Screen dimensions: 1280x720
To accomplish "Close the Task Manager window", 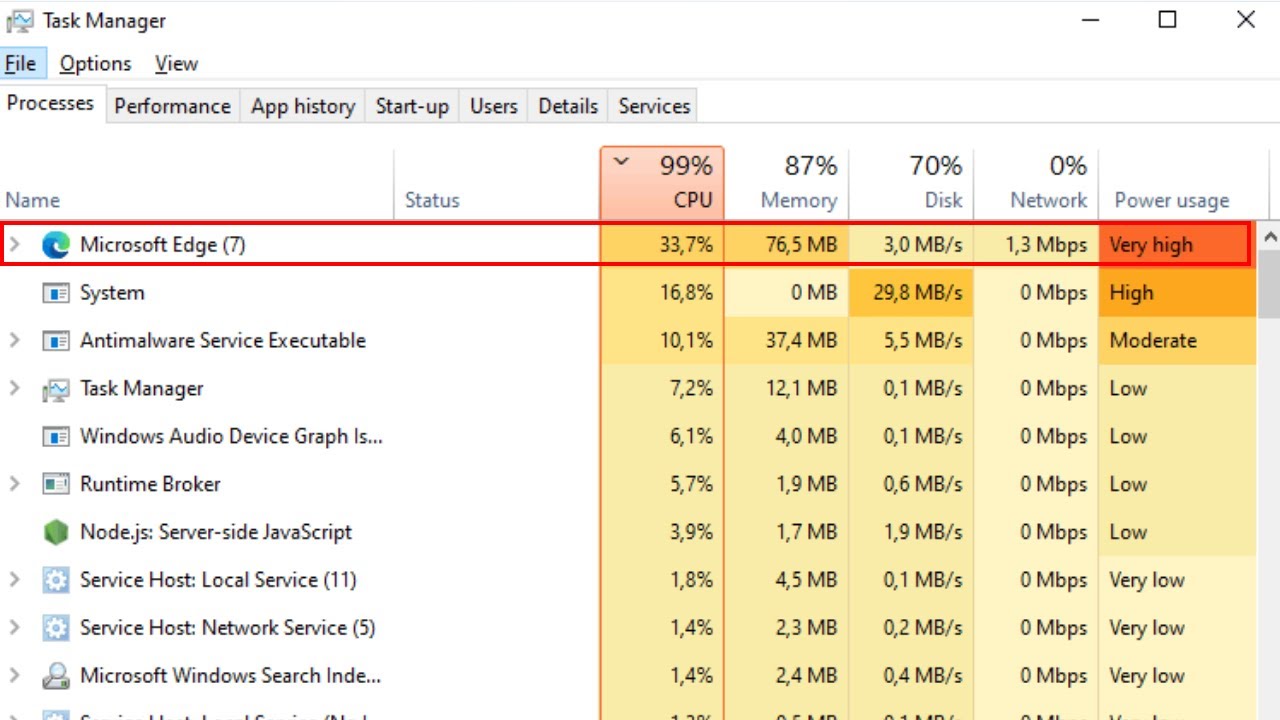I will click(1245, 20).
